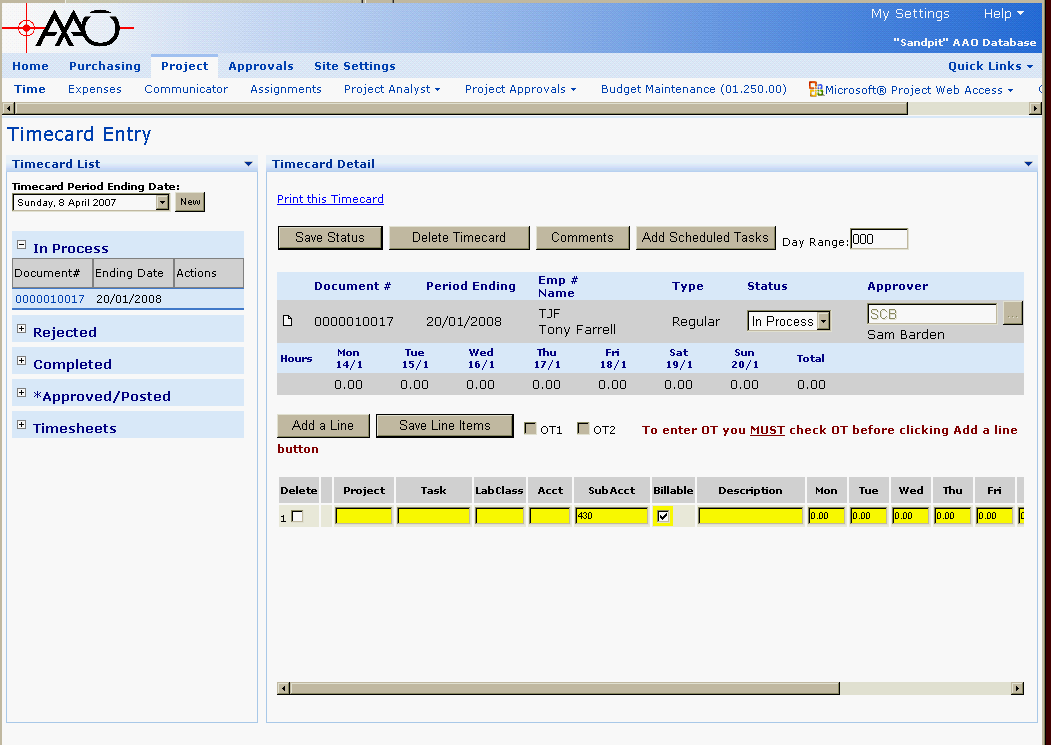
Task: Click the document icon beside 0000010017
Action: tap(288, 321)
